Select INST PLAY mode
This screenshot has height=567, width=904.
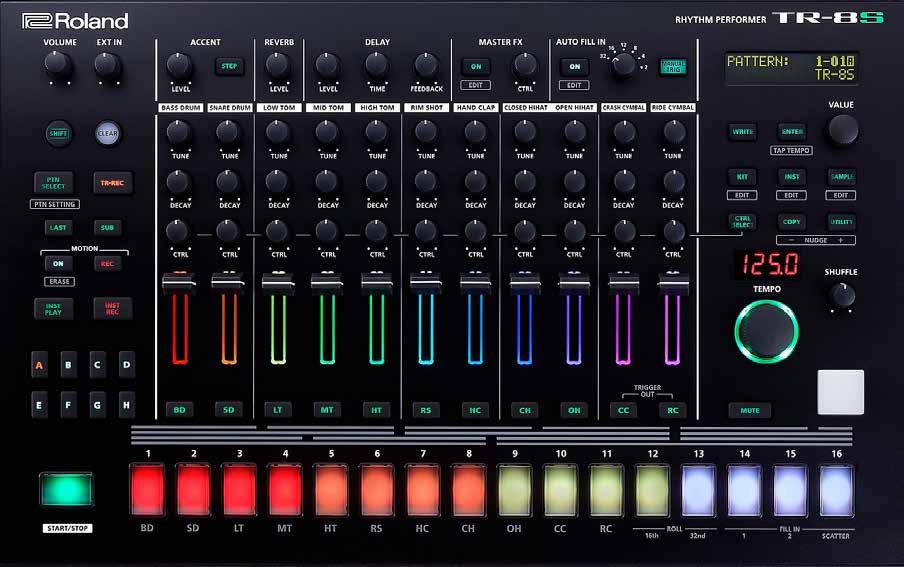pos(54,309)
